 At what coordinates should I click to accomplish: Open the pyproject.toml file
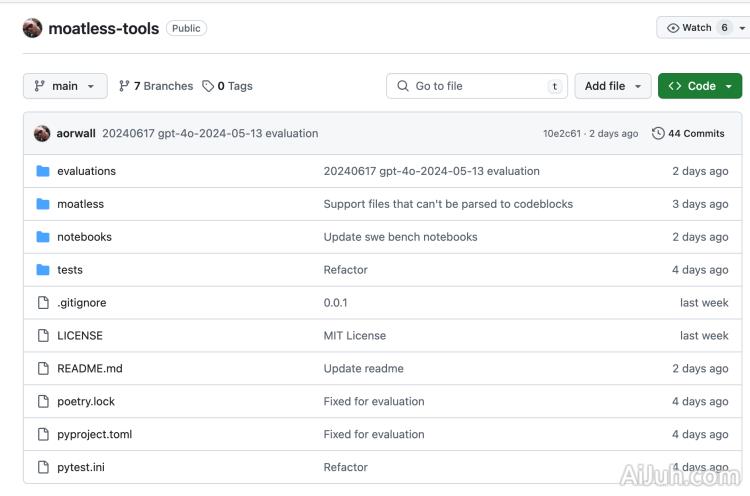point(94,434)
